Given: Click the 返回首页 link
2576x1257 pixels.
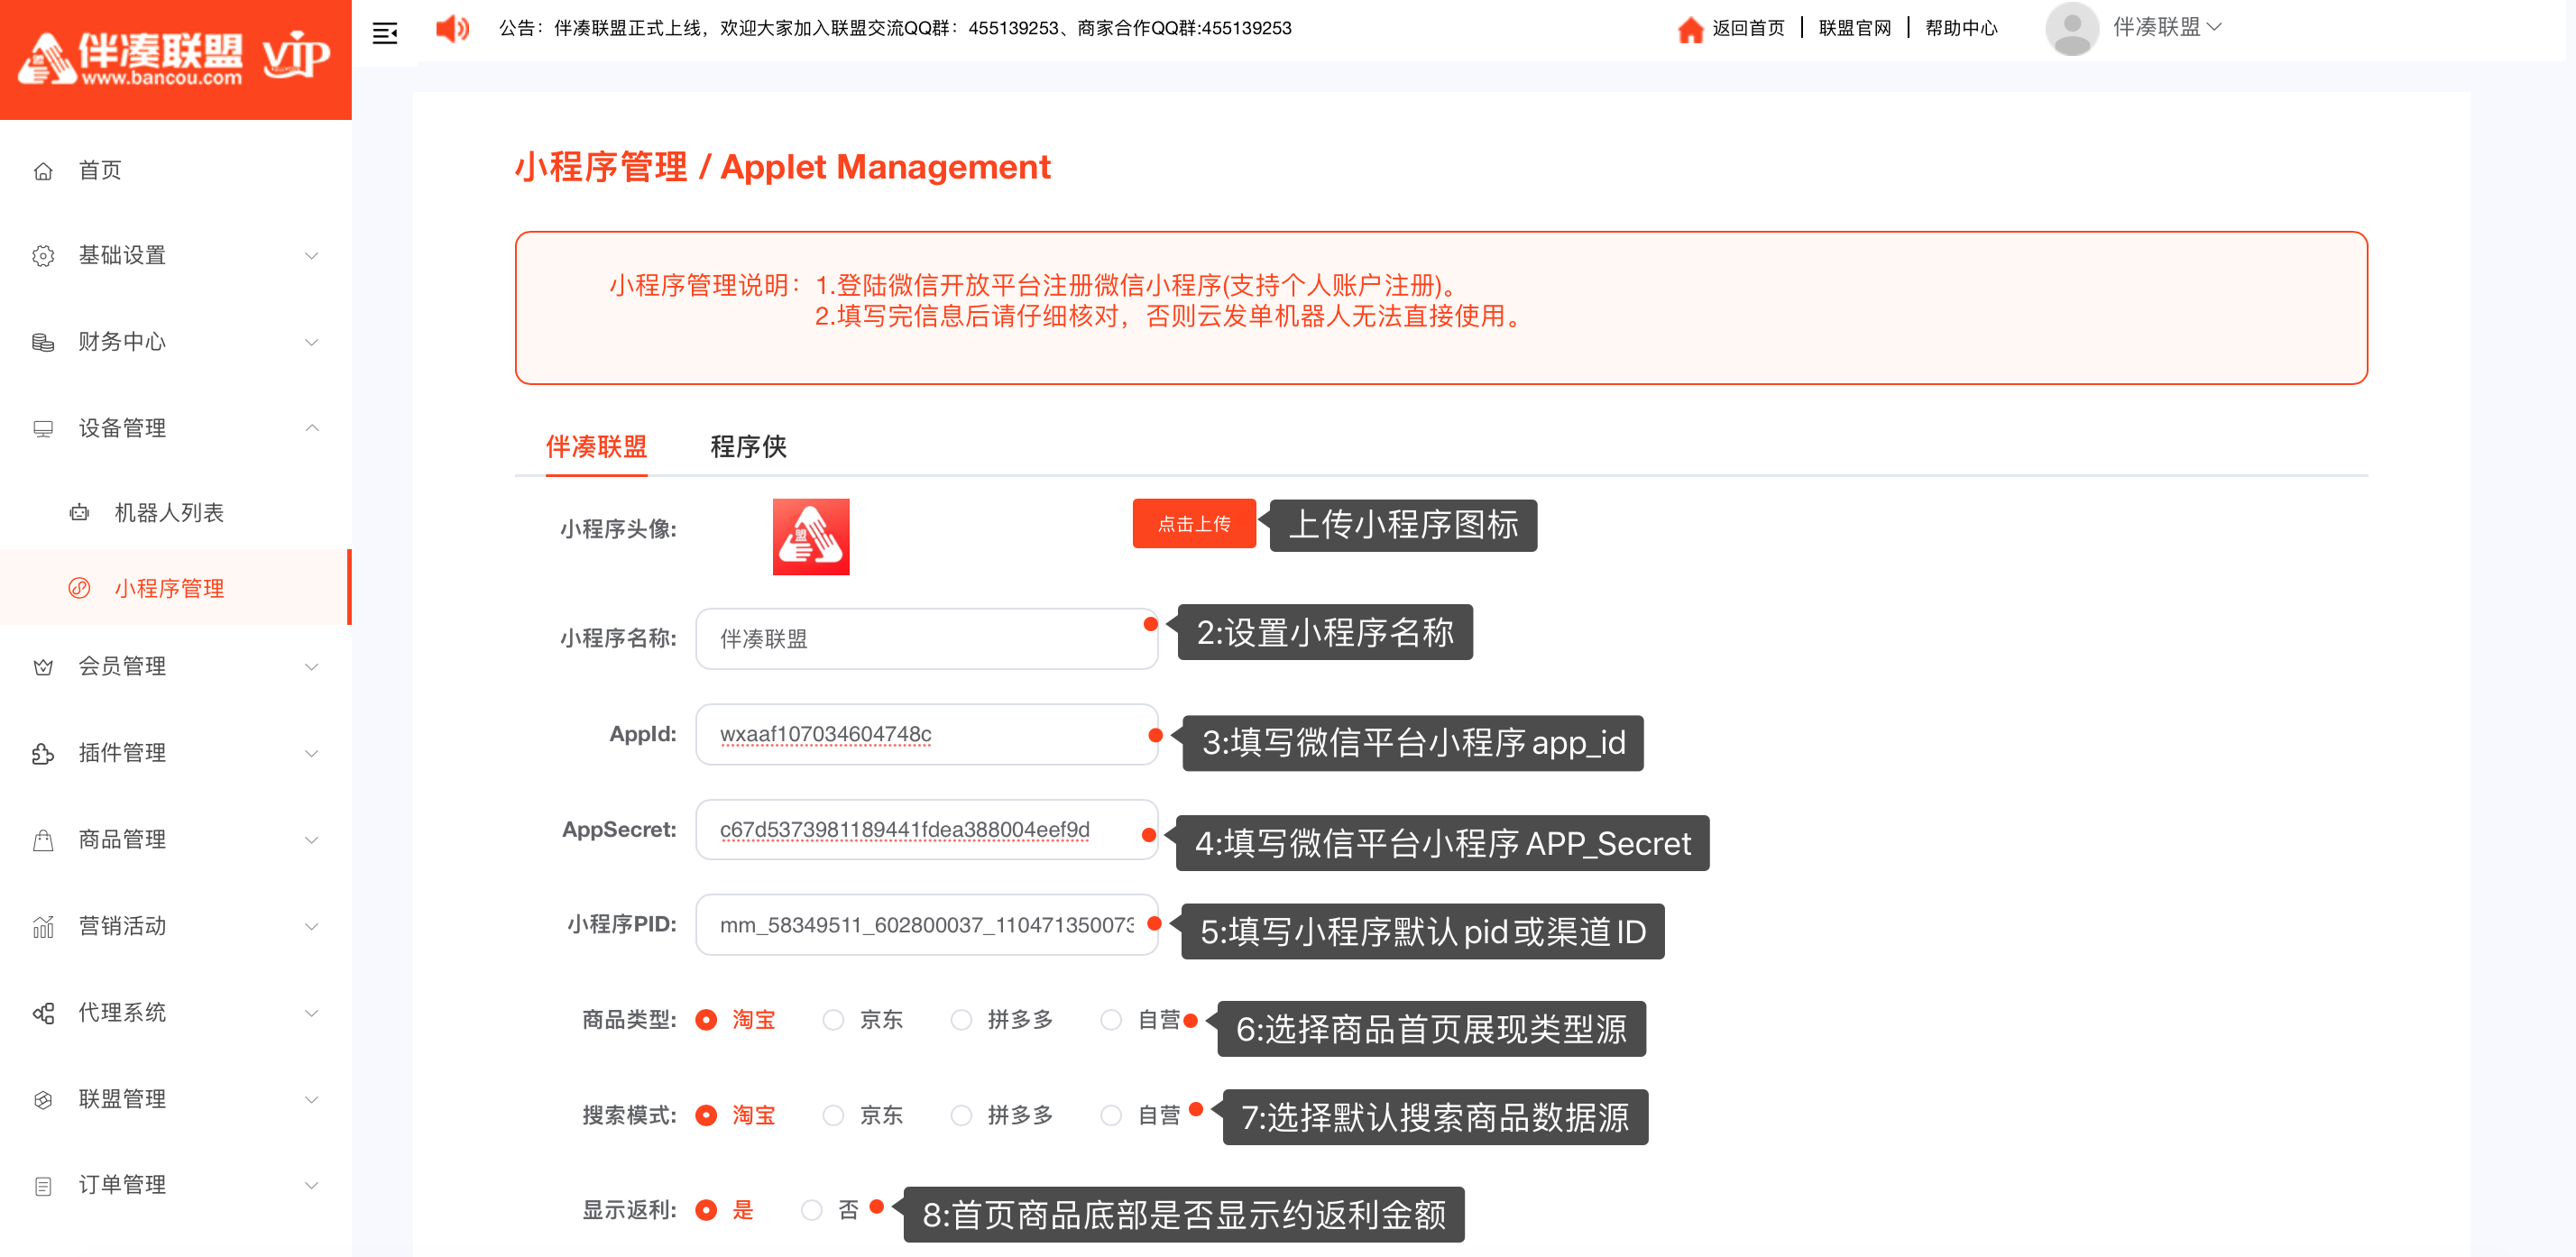Looking at the screenshot, I should 1748,28.
